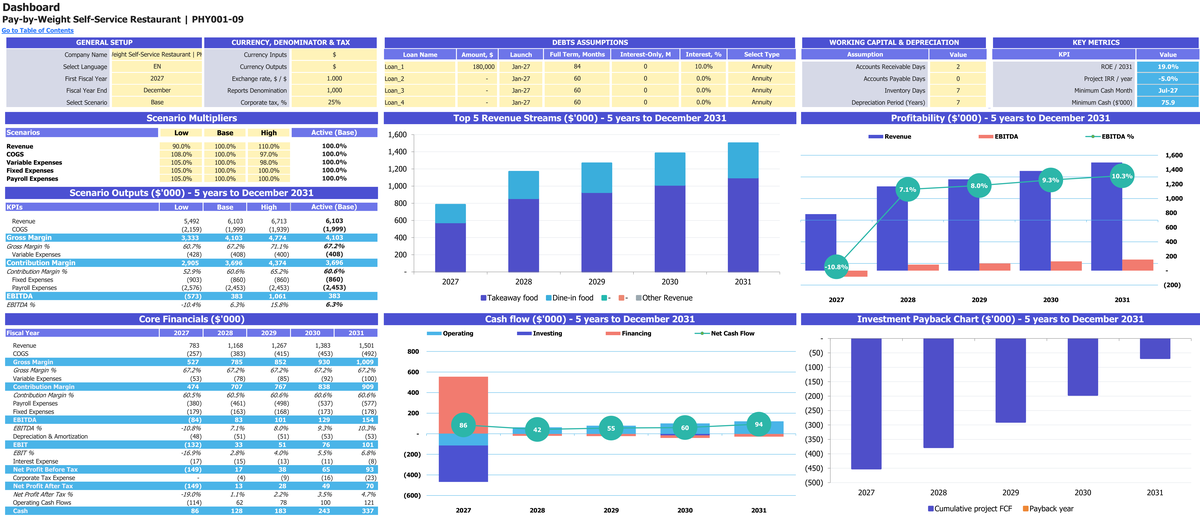The width and height of the screenshot is (1200, 518).
Task: Edit Revenue Low multiplier 90.0%
Action: click(181, 146)
